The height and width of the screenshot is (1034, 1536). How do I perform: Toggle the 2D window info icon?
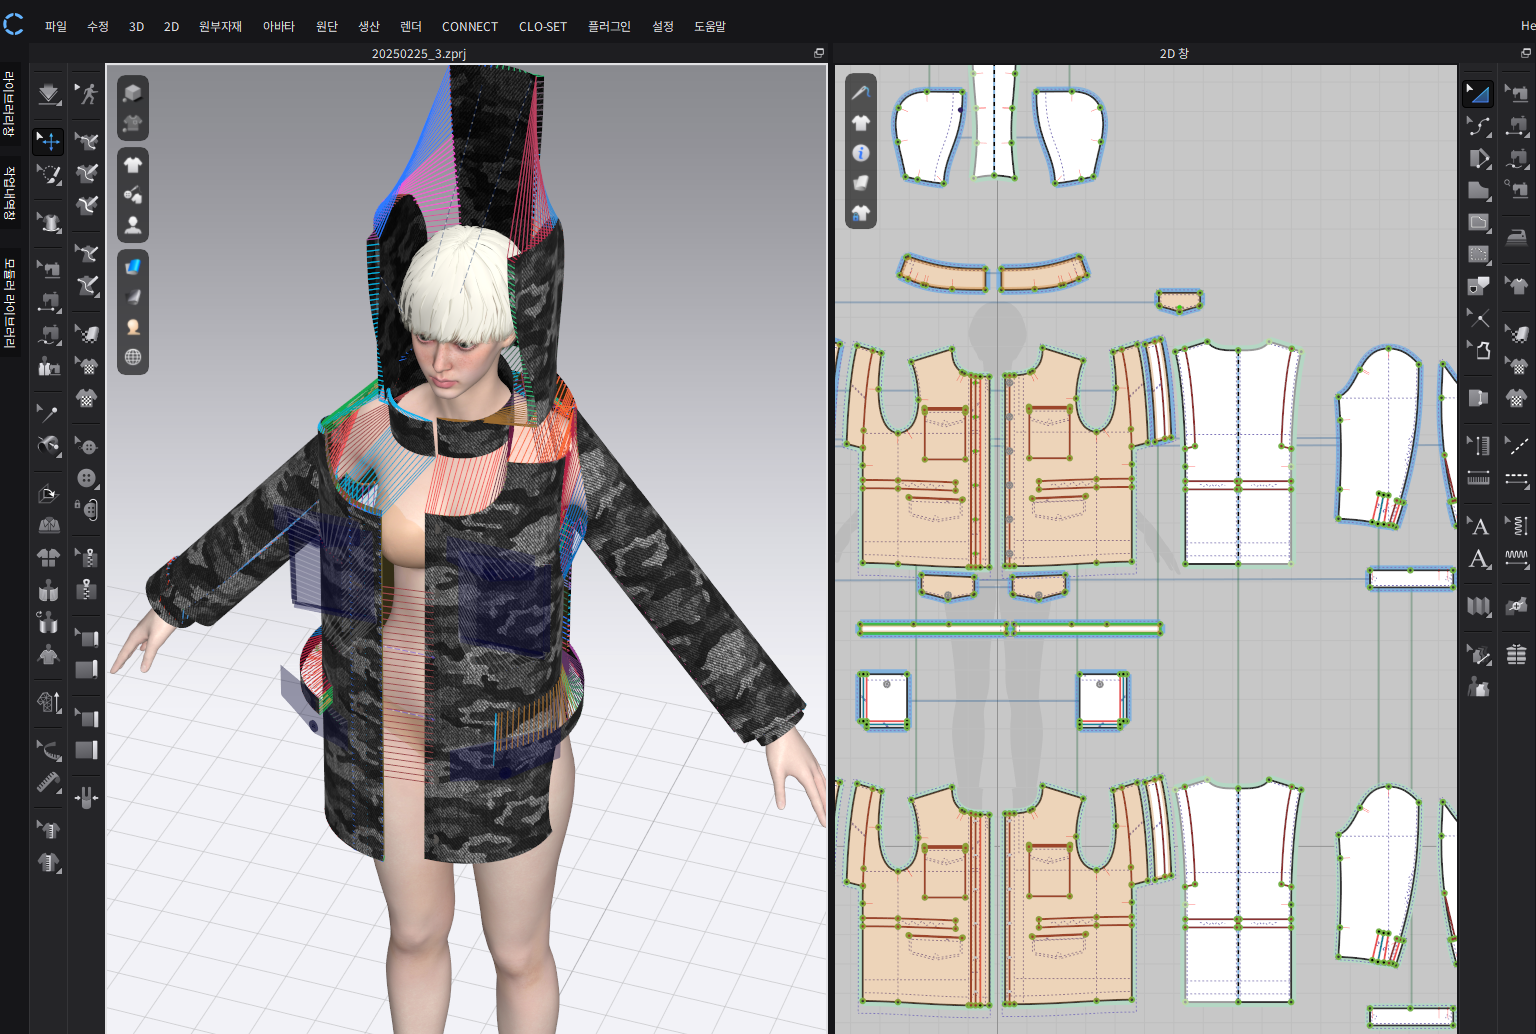click(860, 153)
